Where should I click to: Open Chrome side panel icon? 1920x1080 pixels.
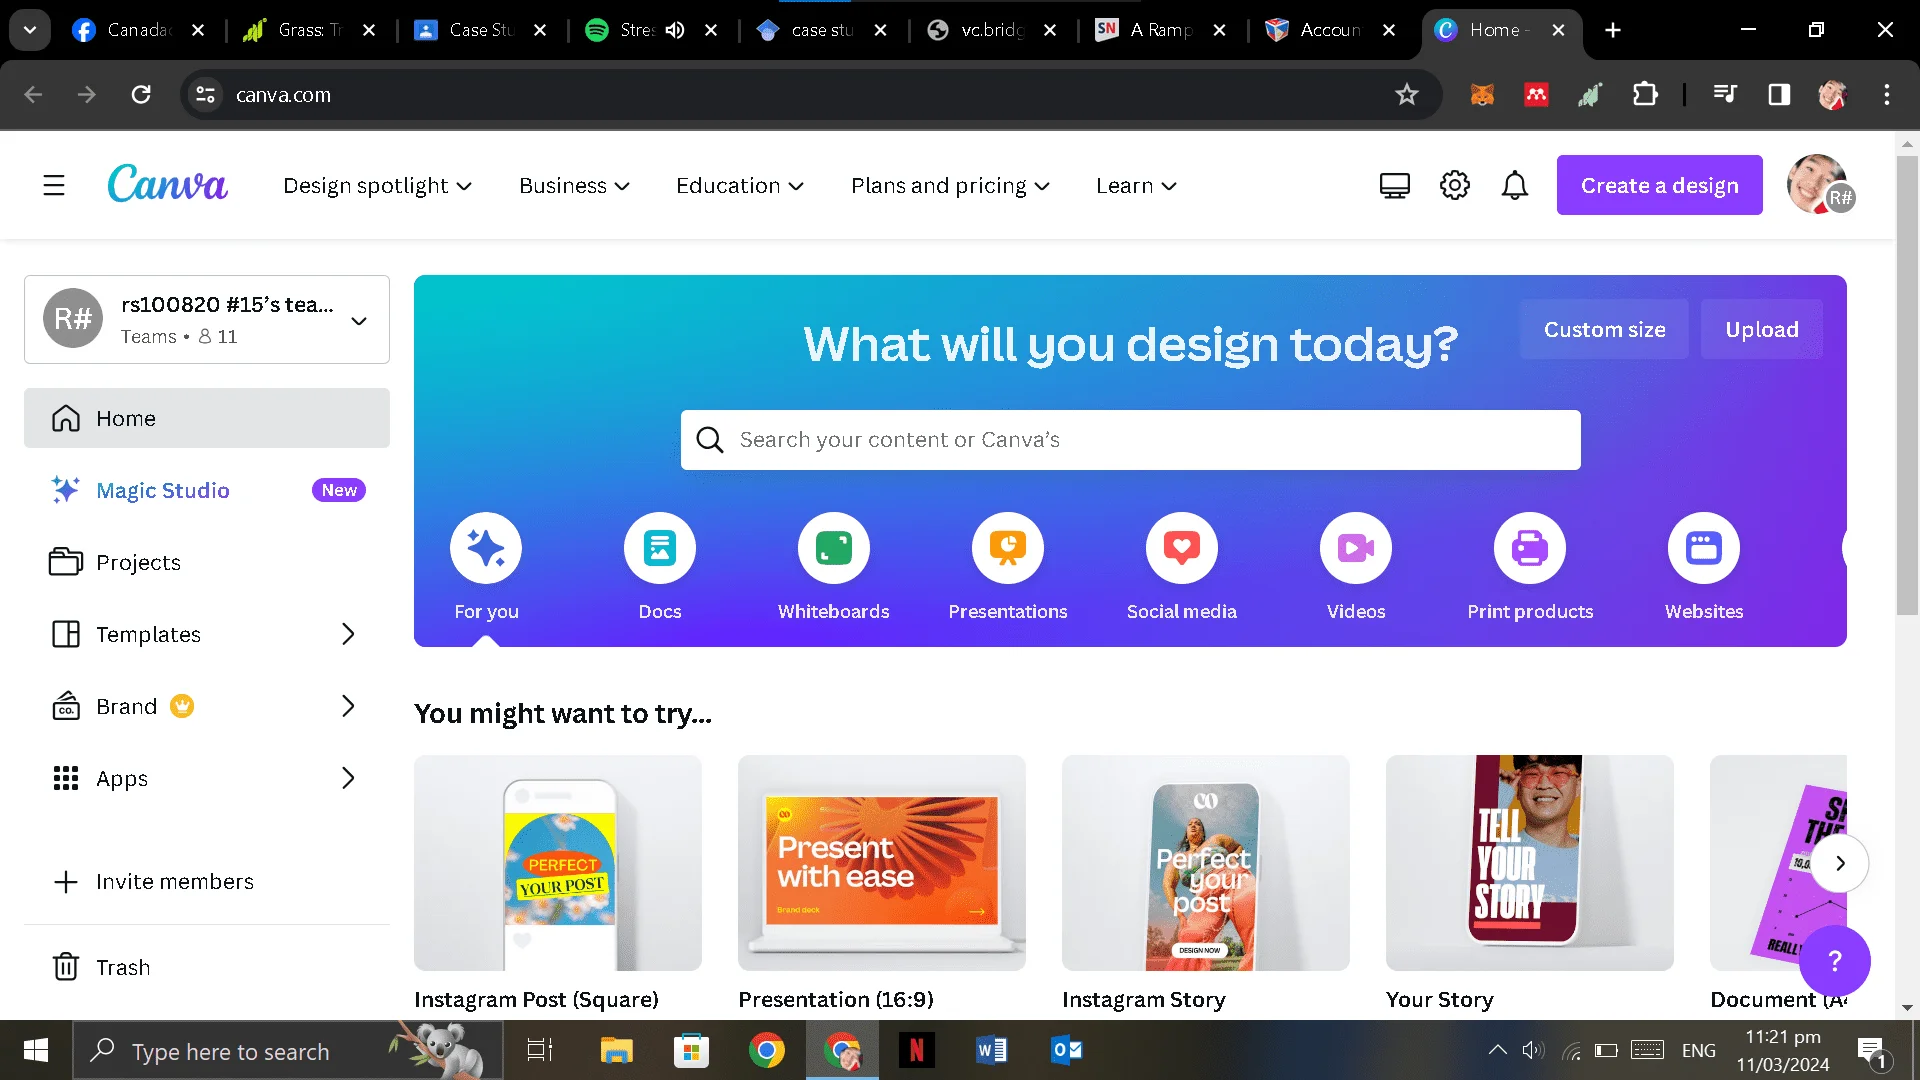(x=1779, y=95)
